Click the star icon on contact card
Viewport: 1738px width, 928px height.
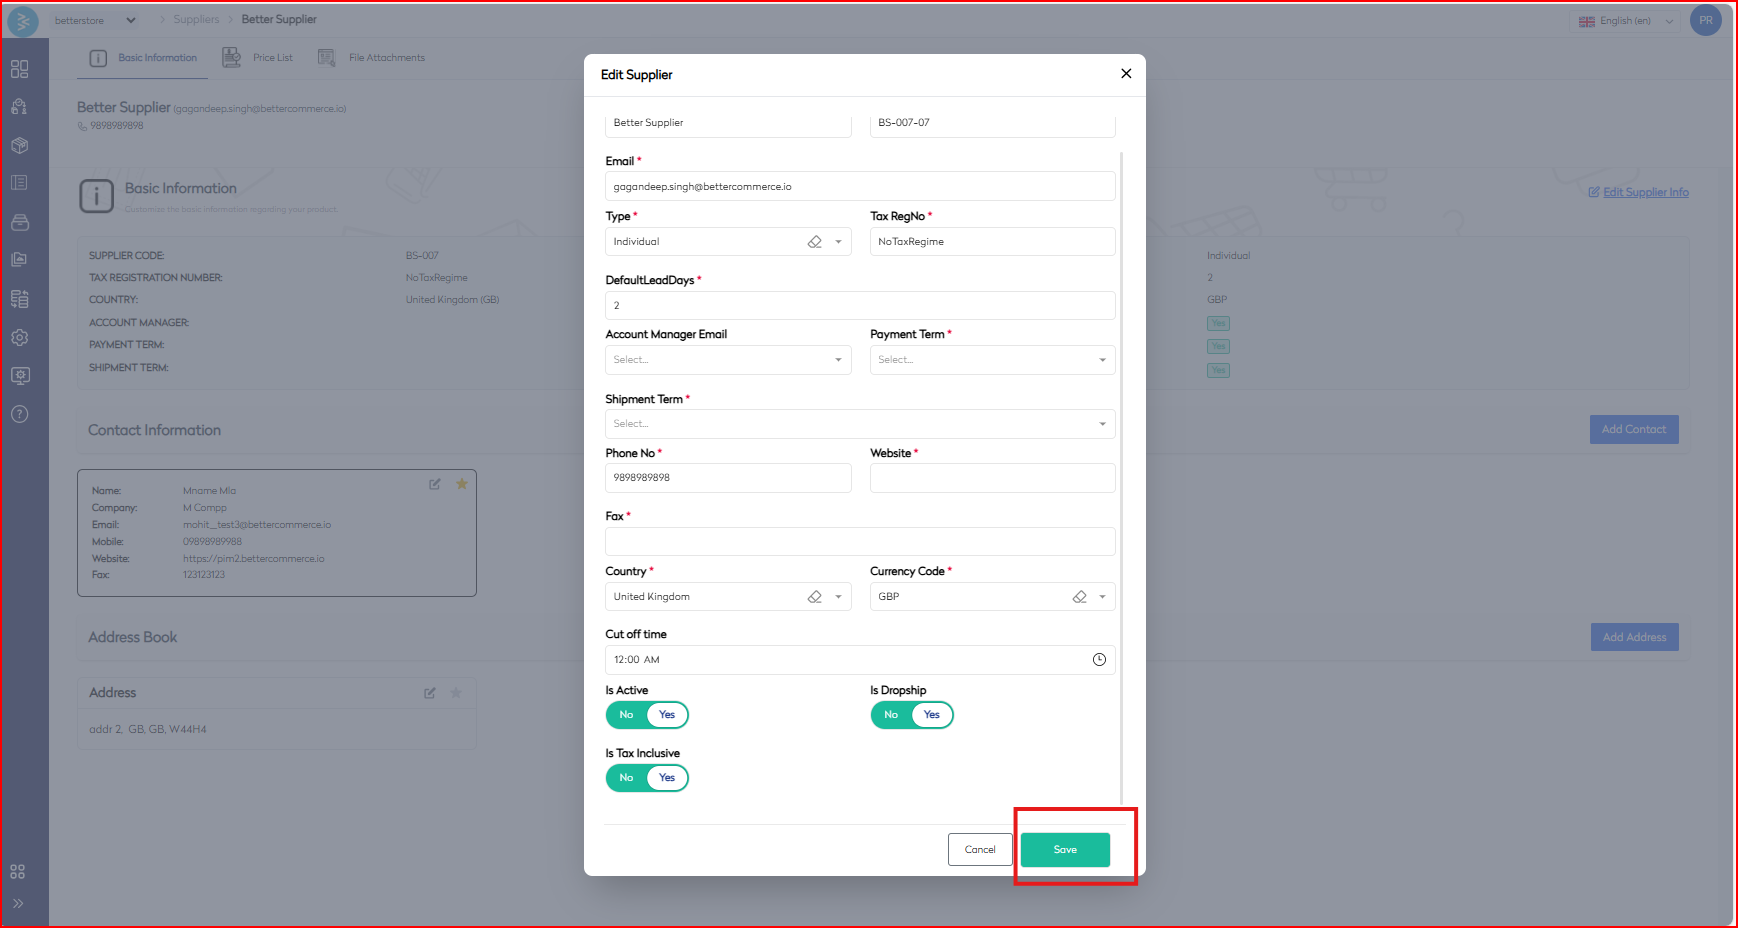(462, 484)
